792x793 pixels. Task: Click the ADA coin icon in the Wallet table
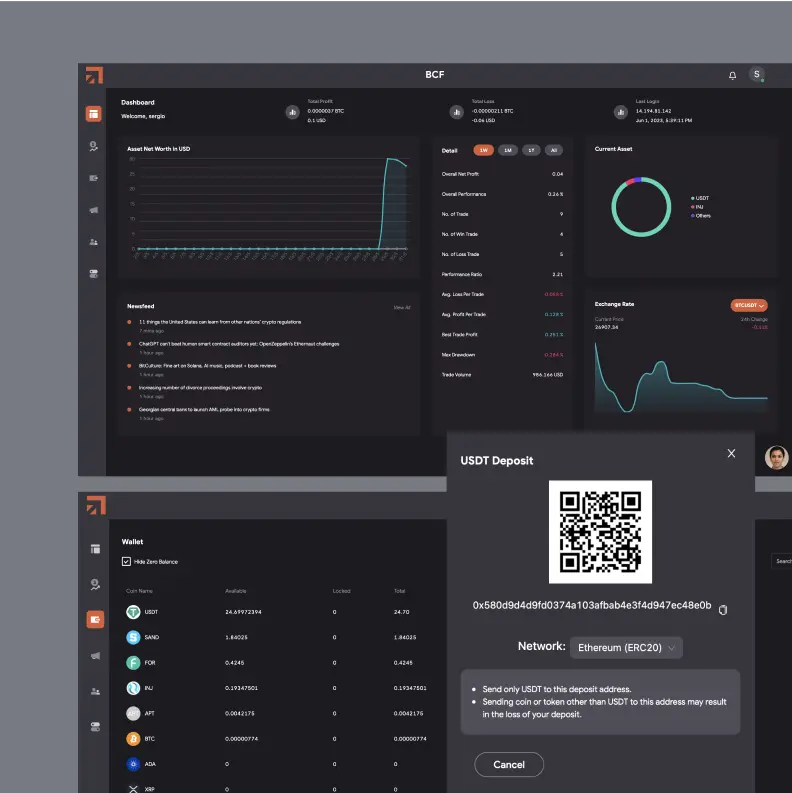click(x=133, y=764)
